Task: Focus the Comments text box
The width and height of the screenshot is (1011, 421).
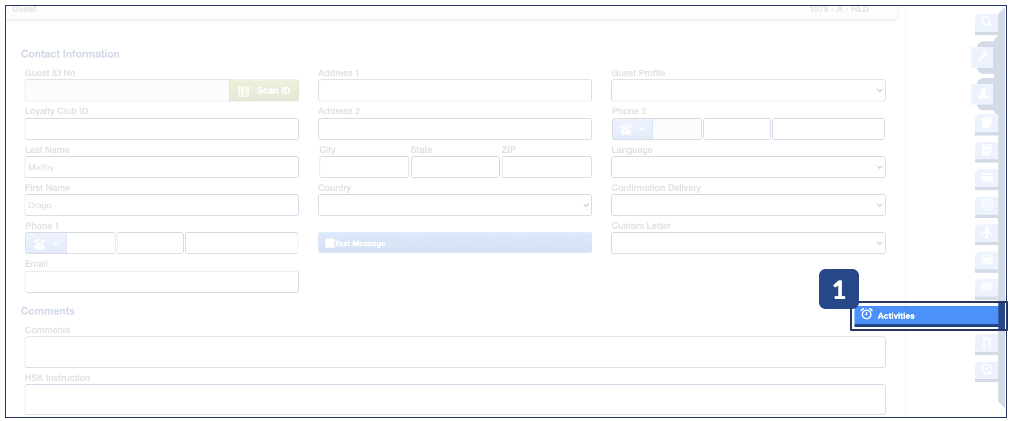Action: pos(454,352)
